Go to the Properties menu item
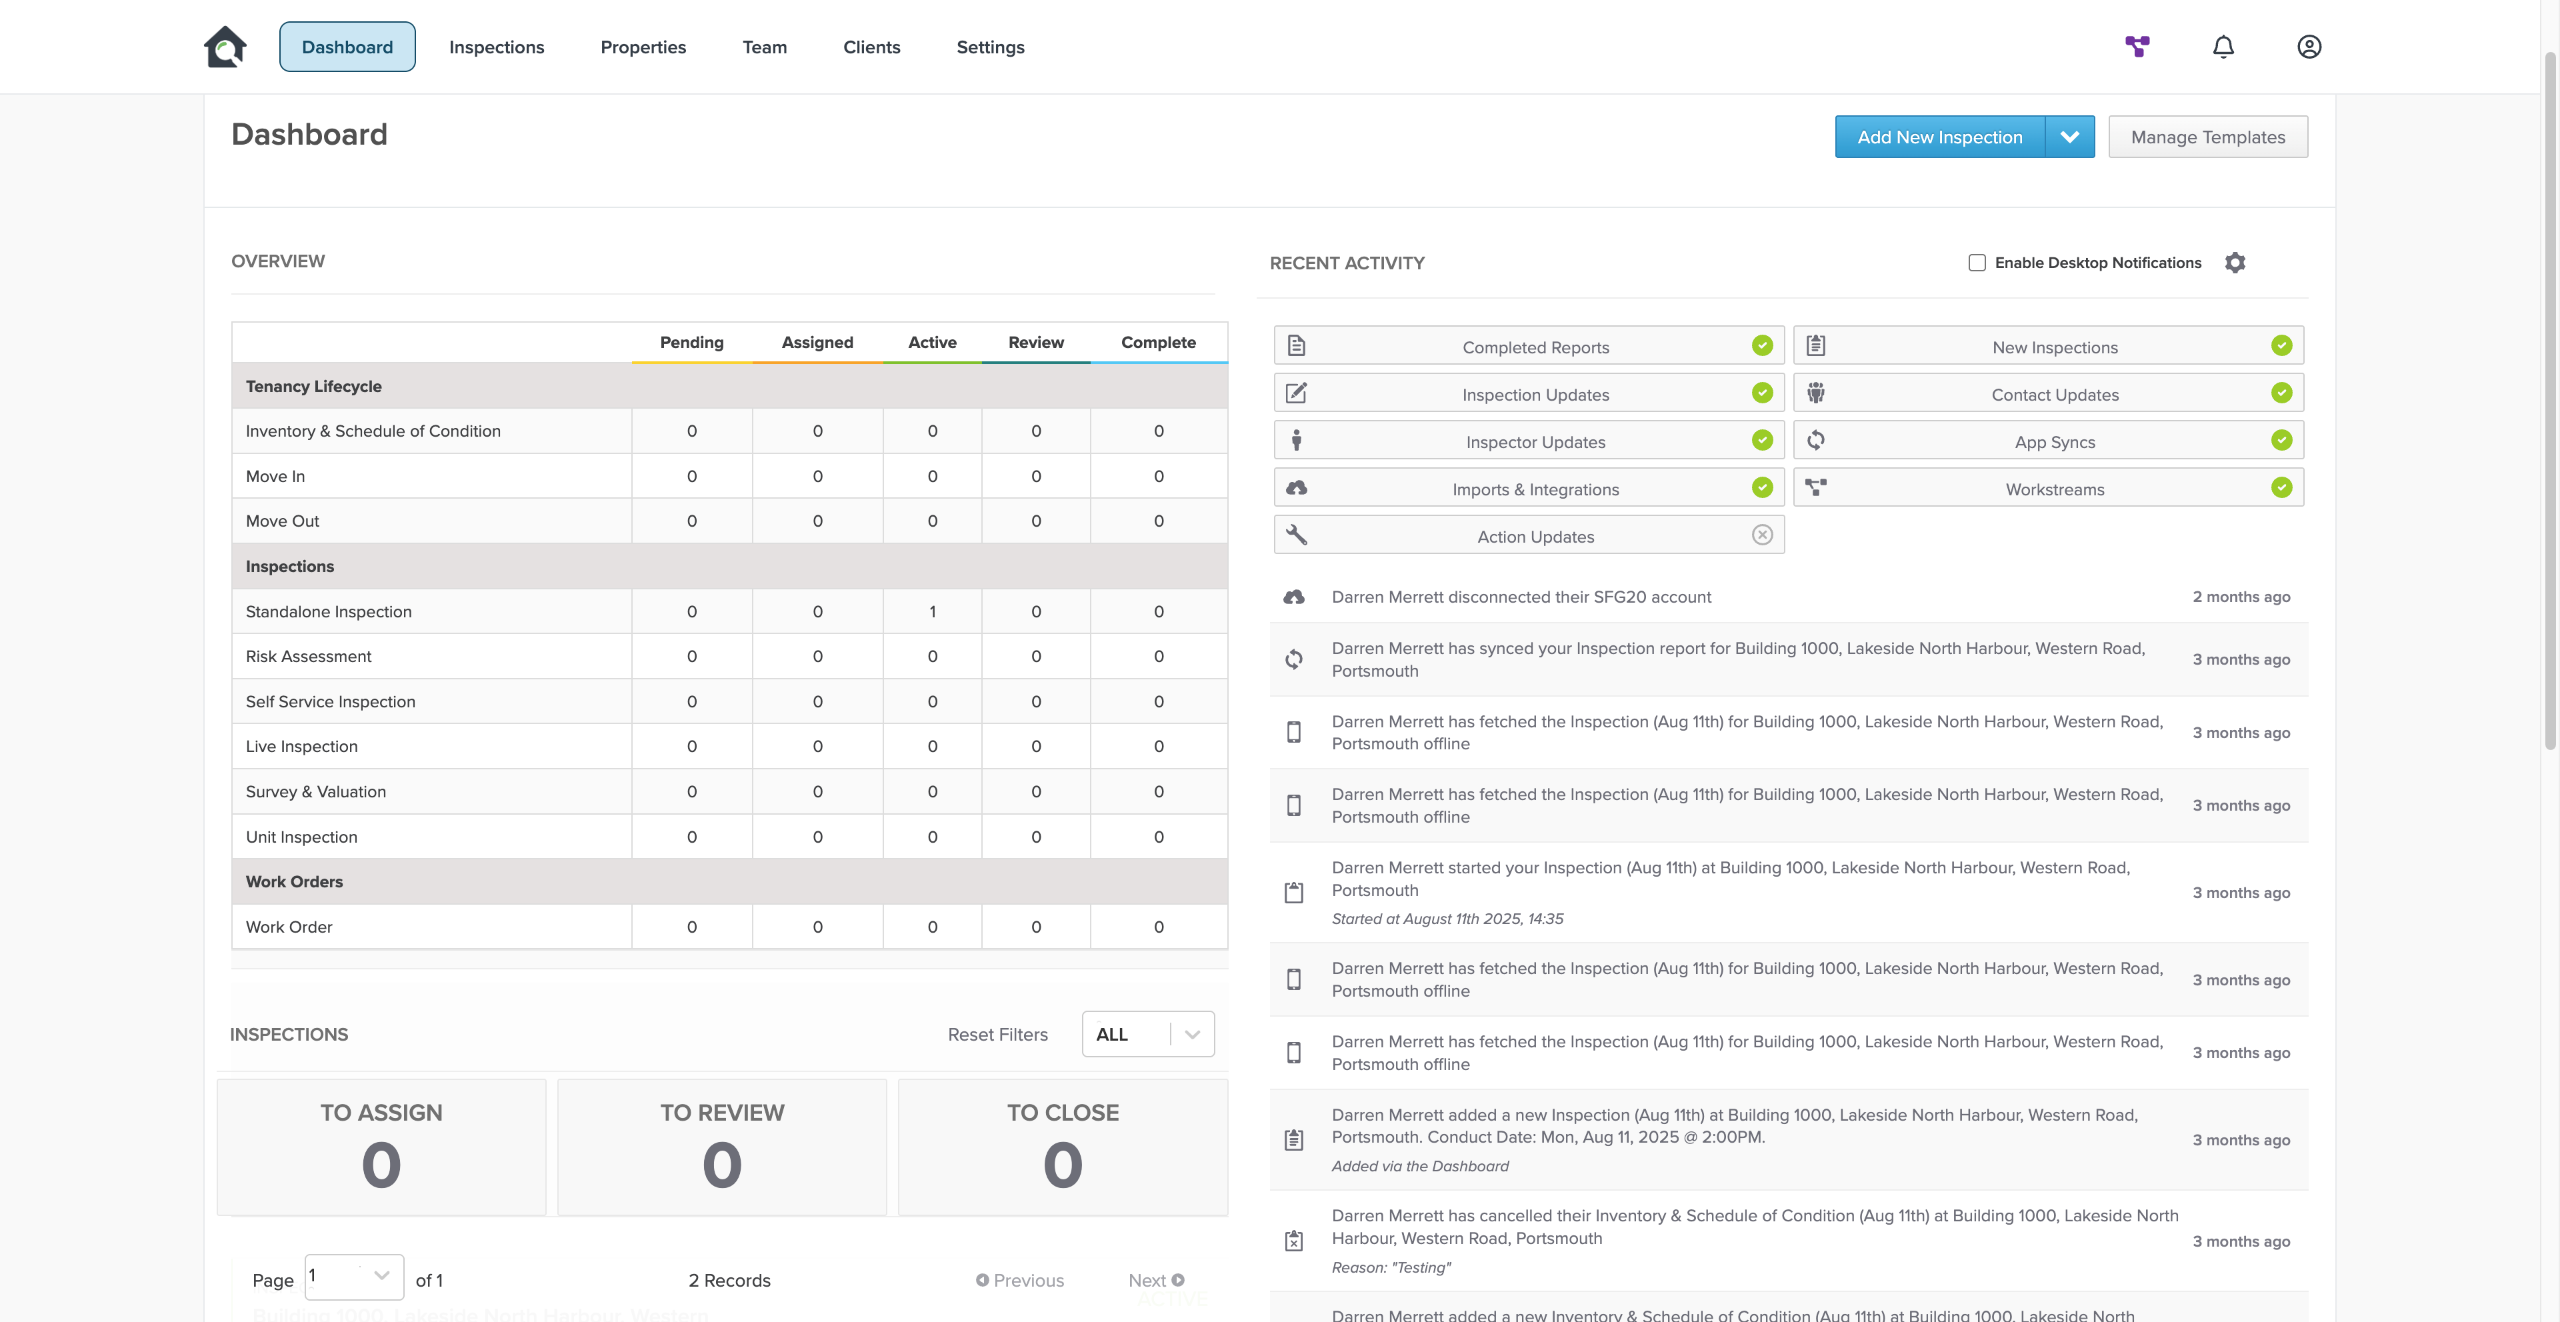This screenshot has height=1322, width=2560. click(643, 47)
